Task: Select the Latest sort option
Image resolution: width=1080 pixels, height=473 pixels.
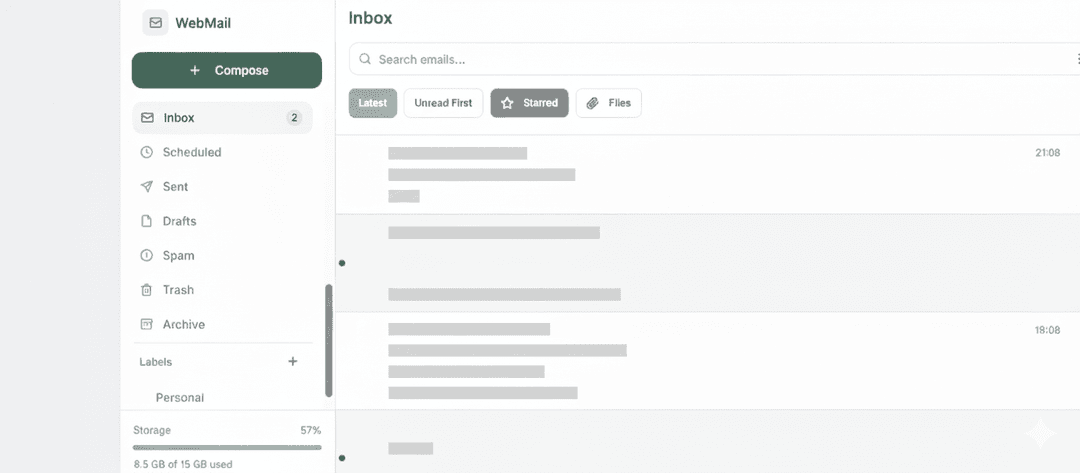Action: click(x=373, y=103)
